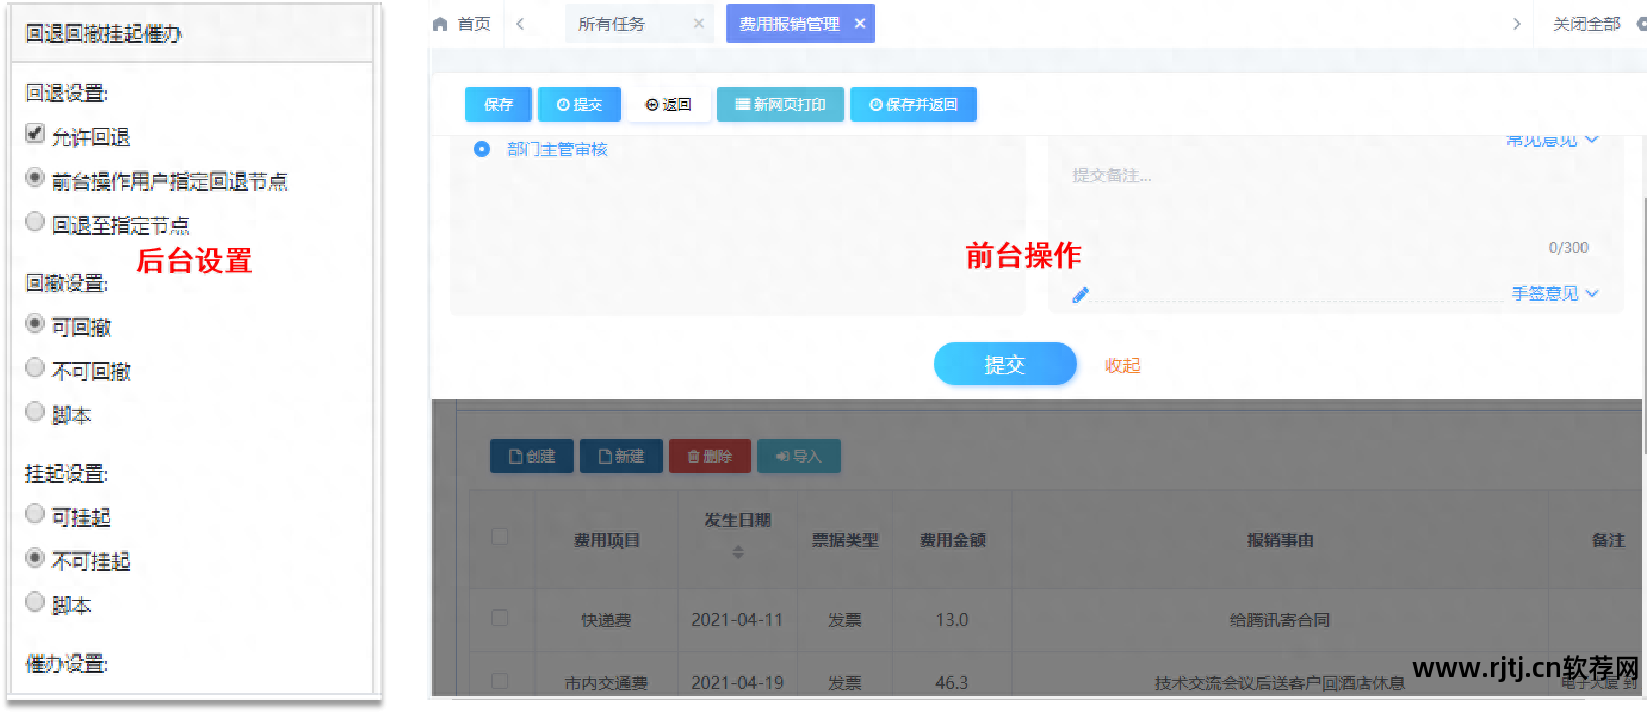Click the 新网页打印 button
The width and height of the screenshot is (1648, 714).
pyautogui.click(x=780, y=105)
